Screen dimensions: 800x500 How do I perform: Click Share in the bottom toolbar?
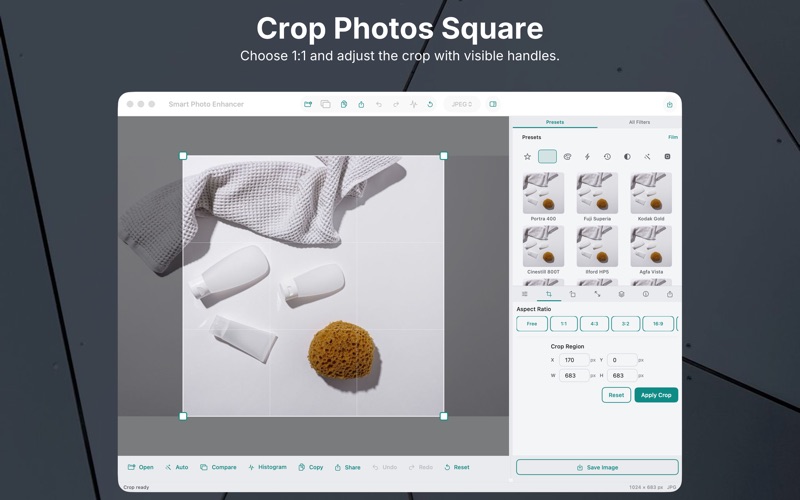347,467
